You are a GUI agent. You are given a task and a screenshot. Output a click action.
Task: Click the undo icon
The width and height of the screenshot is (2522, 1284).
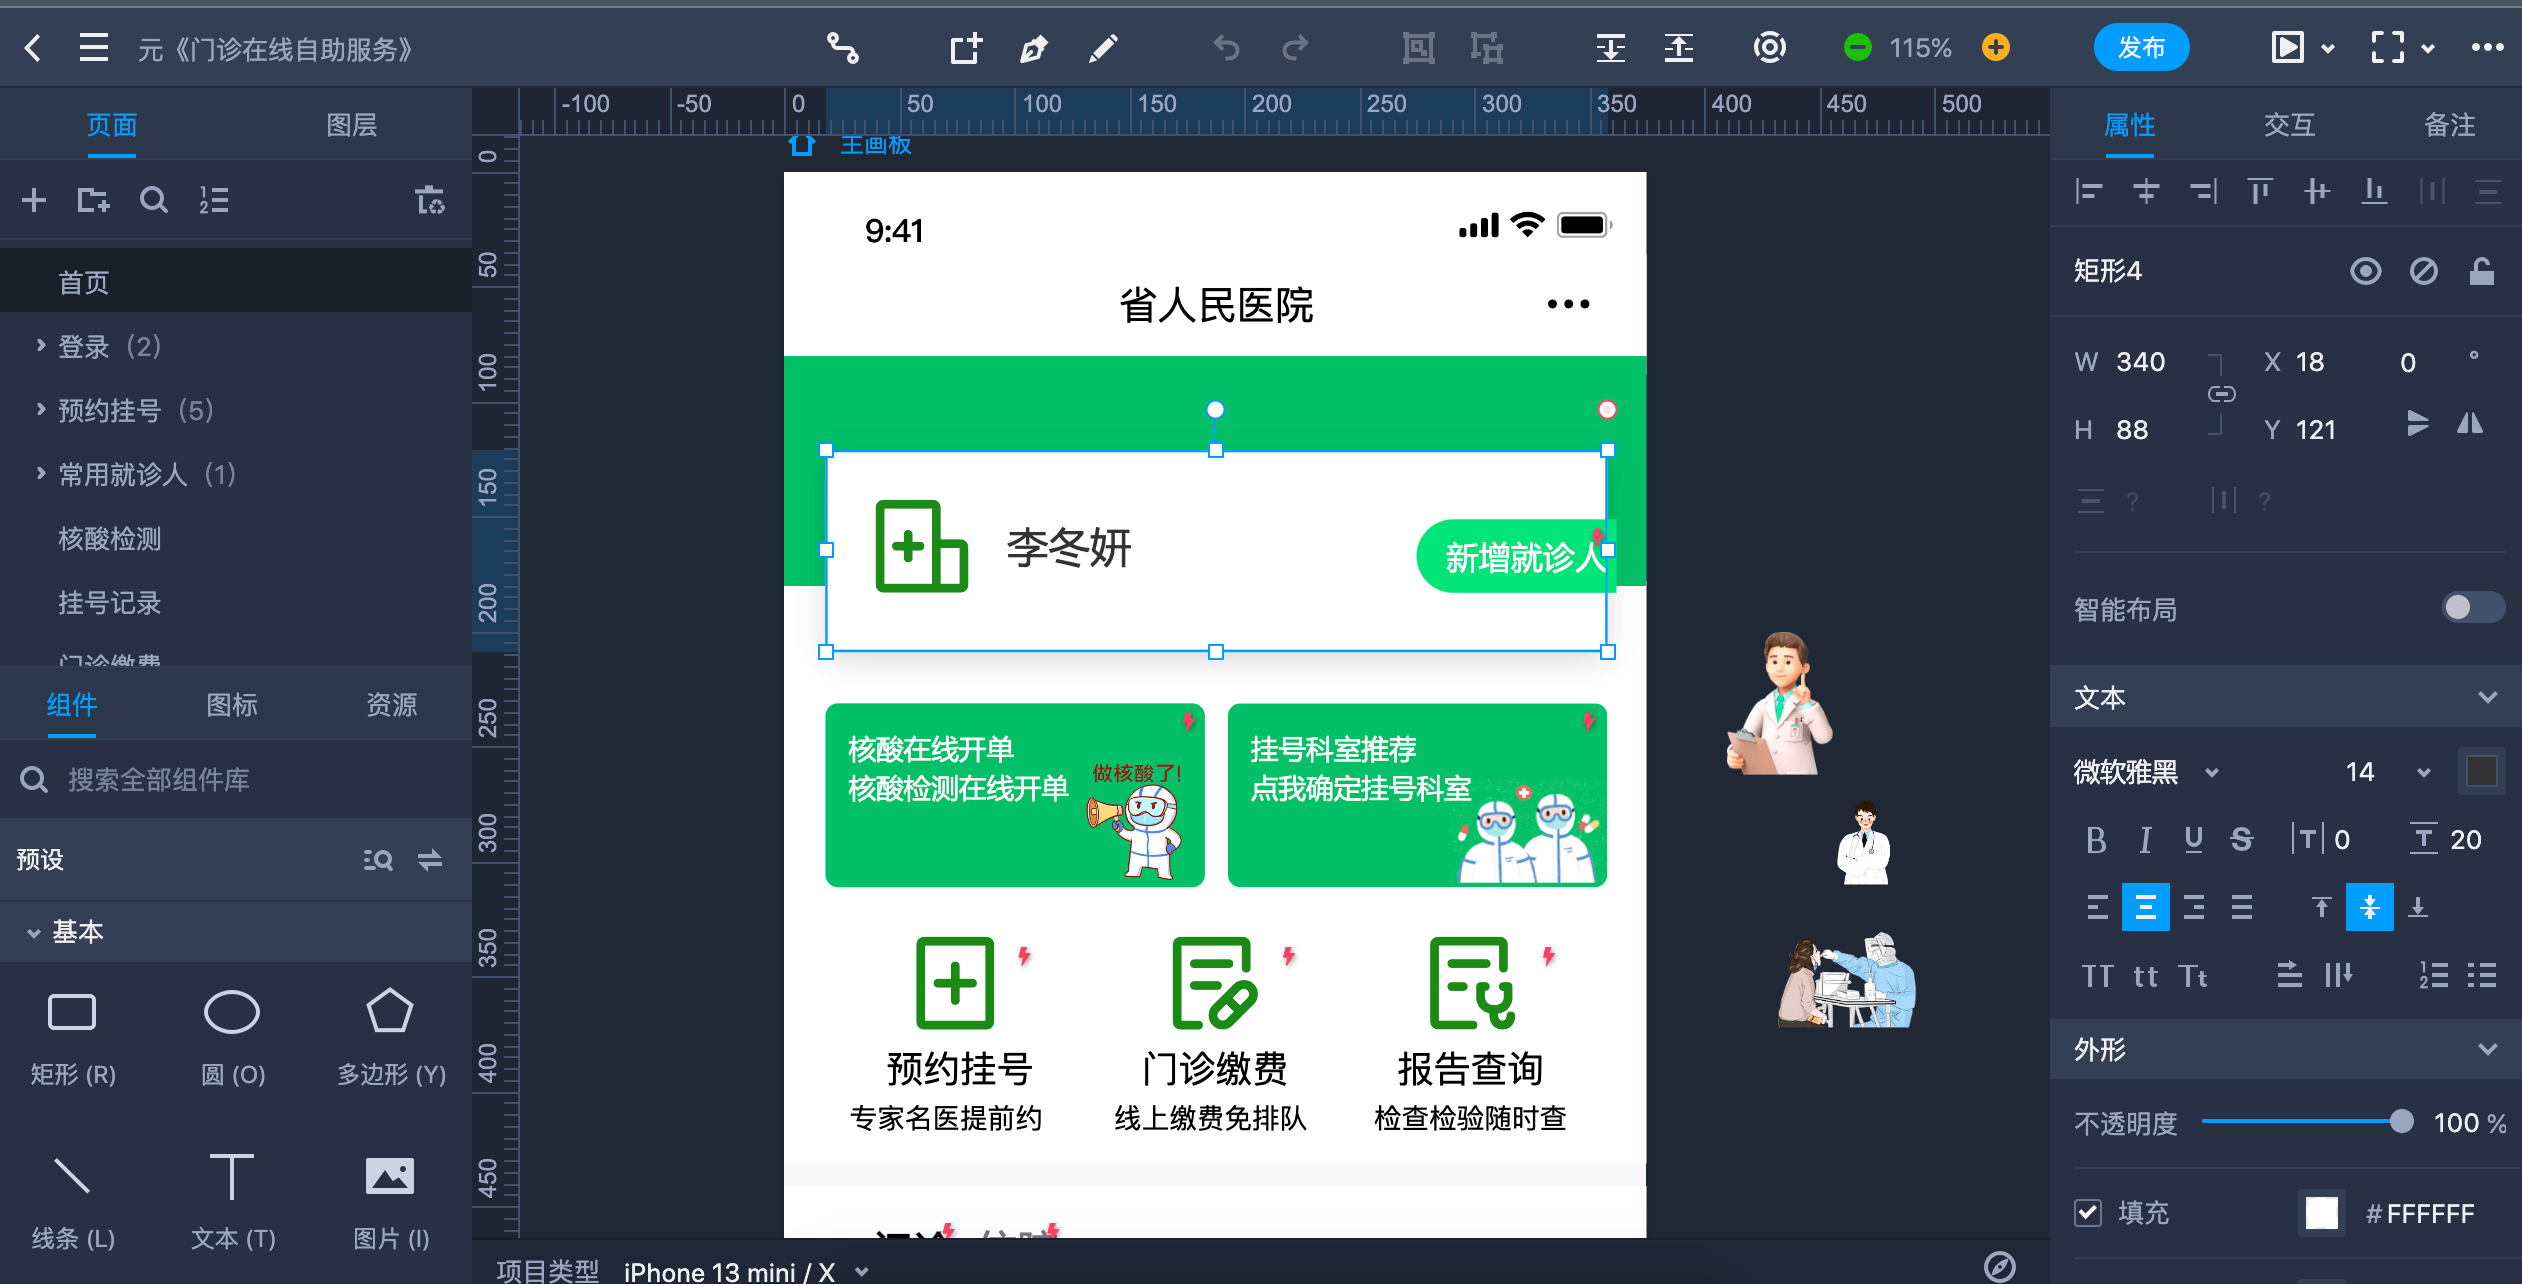click(1226, 48)
